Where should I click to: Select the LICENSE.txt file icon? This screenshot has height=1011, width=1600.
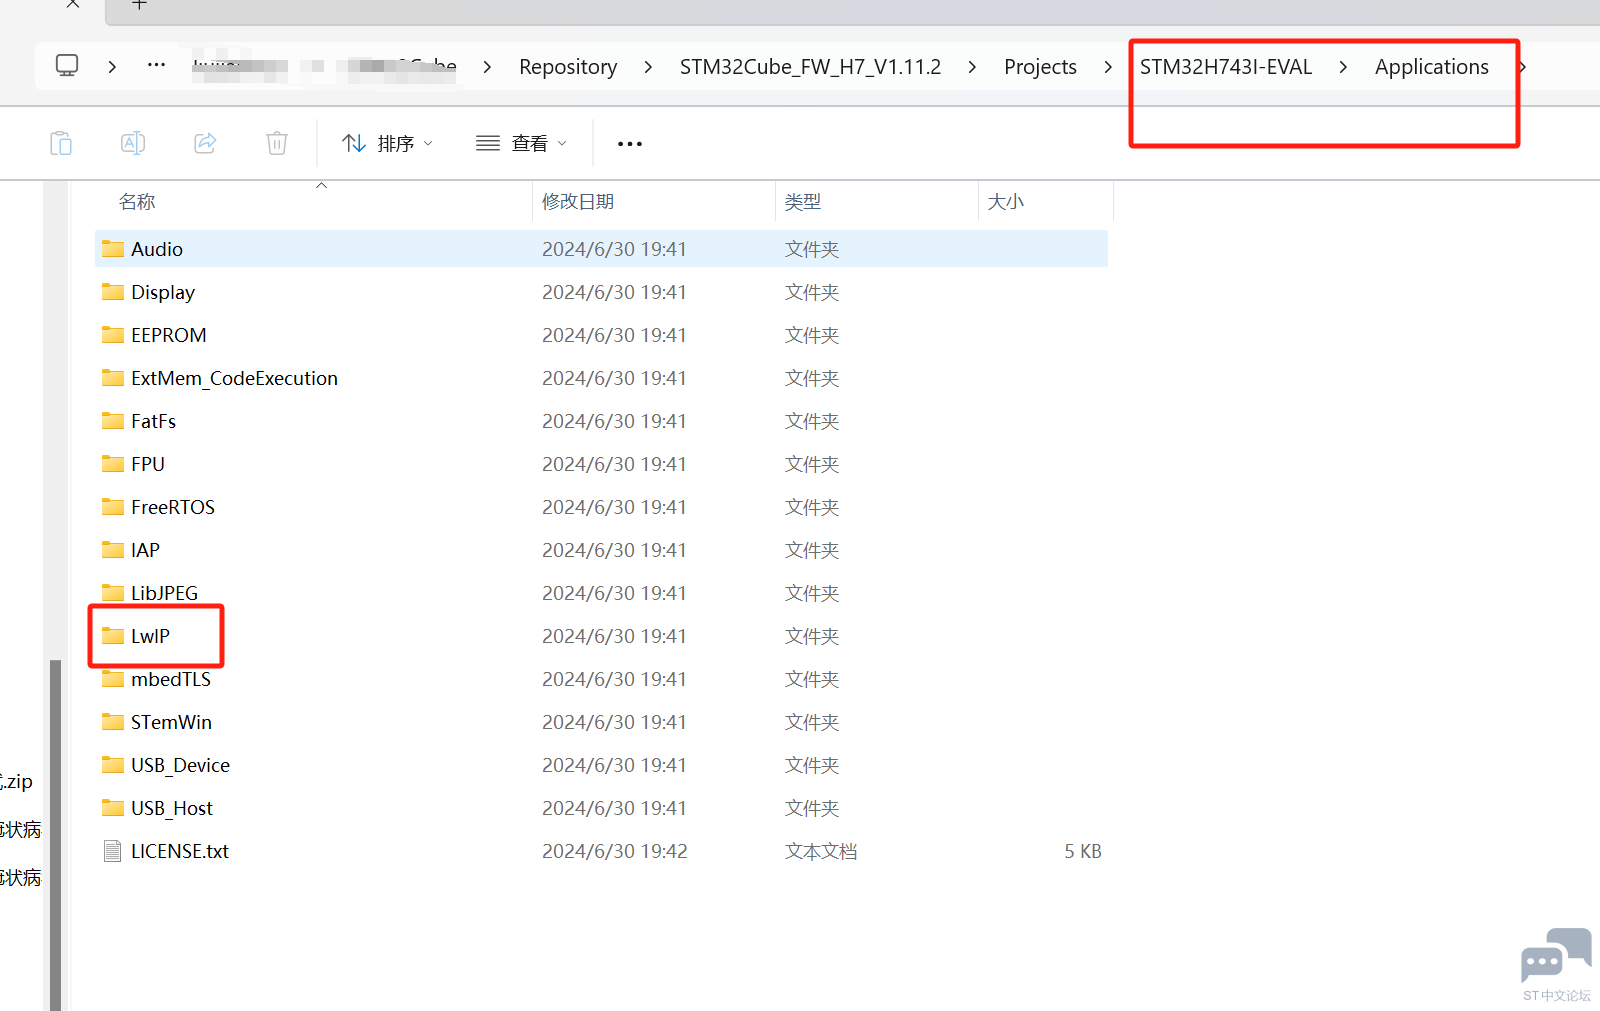tap(113, 851)
